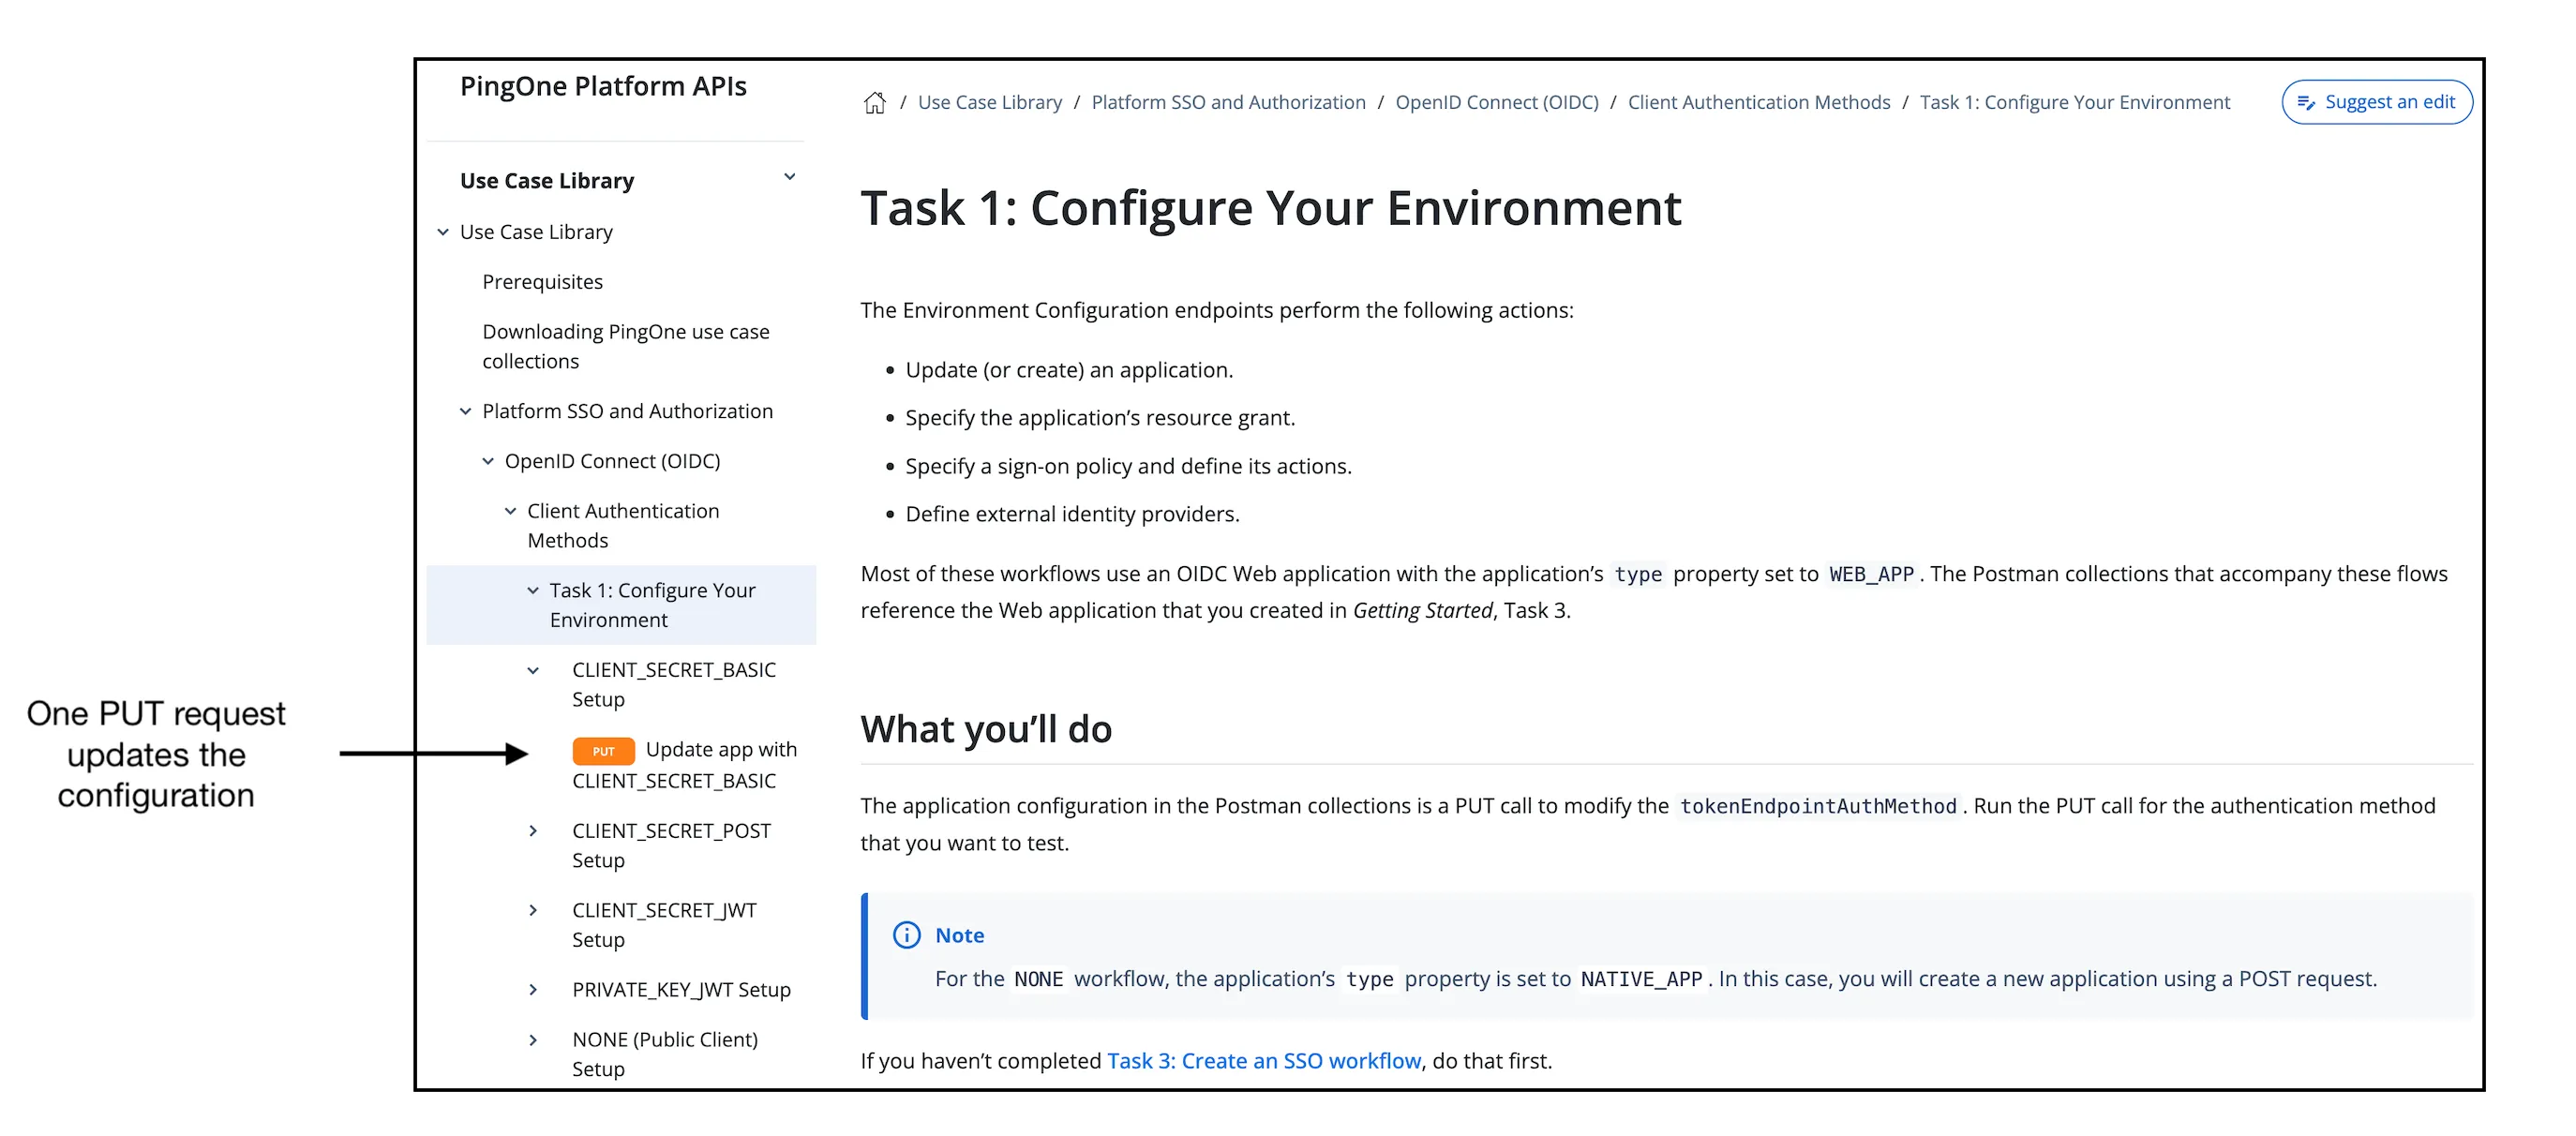Screen dimensions: 2576x1136
Task: Collapse the OpenID Connect (OIDC) chevron
Action: point(488,461)
